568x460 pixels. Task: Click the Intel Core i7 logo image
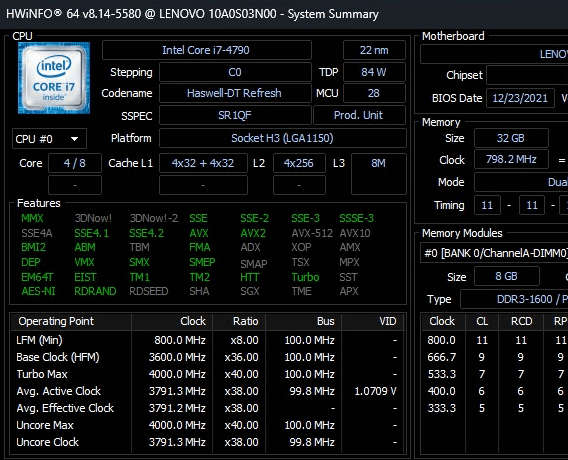[x=54, y=78]
